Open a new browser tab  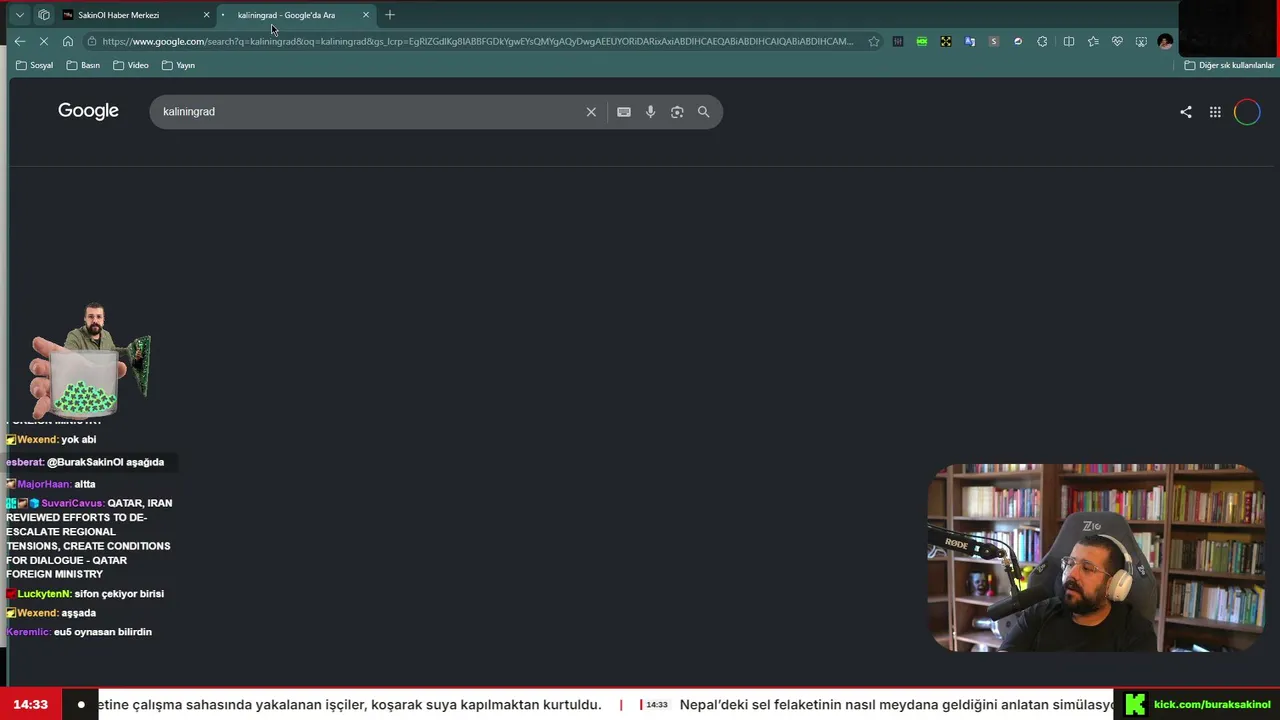(390, 15)
